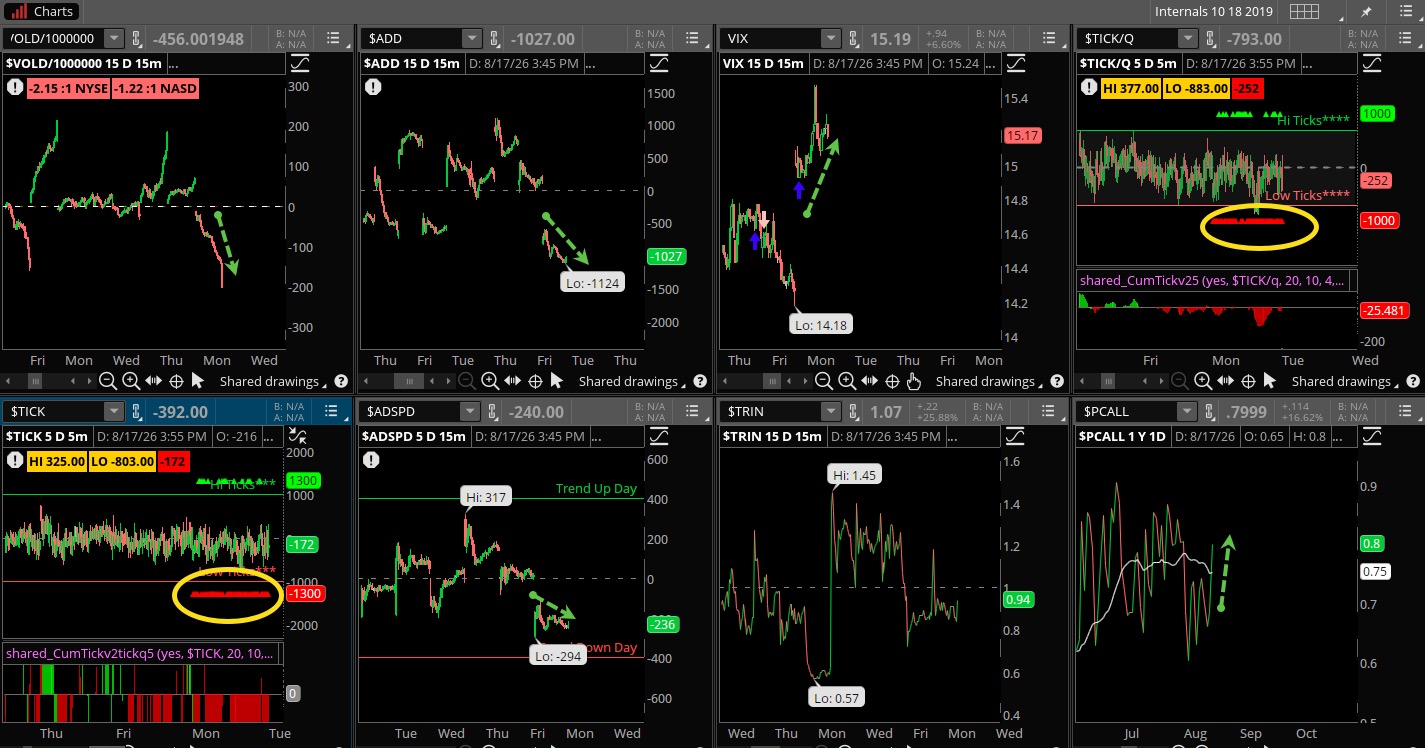1425x748 pixels.
Task: Open Shared drawings menu under $ADD chart
Action: point(633,381)
